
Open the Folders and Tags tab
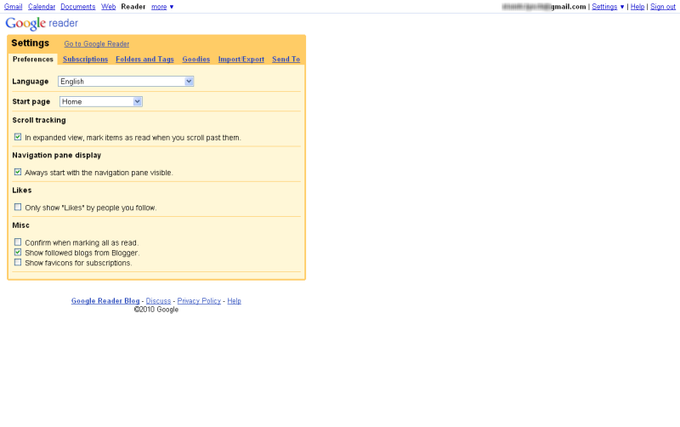point(145,59)
